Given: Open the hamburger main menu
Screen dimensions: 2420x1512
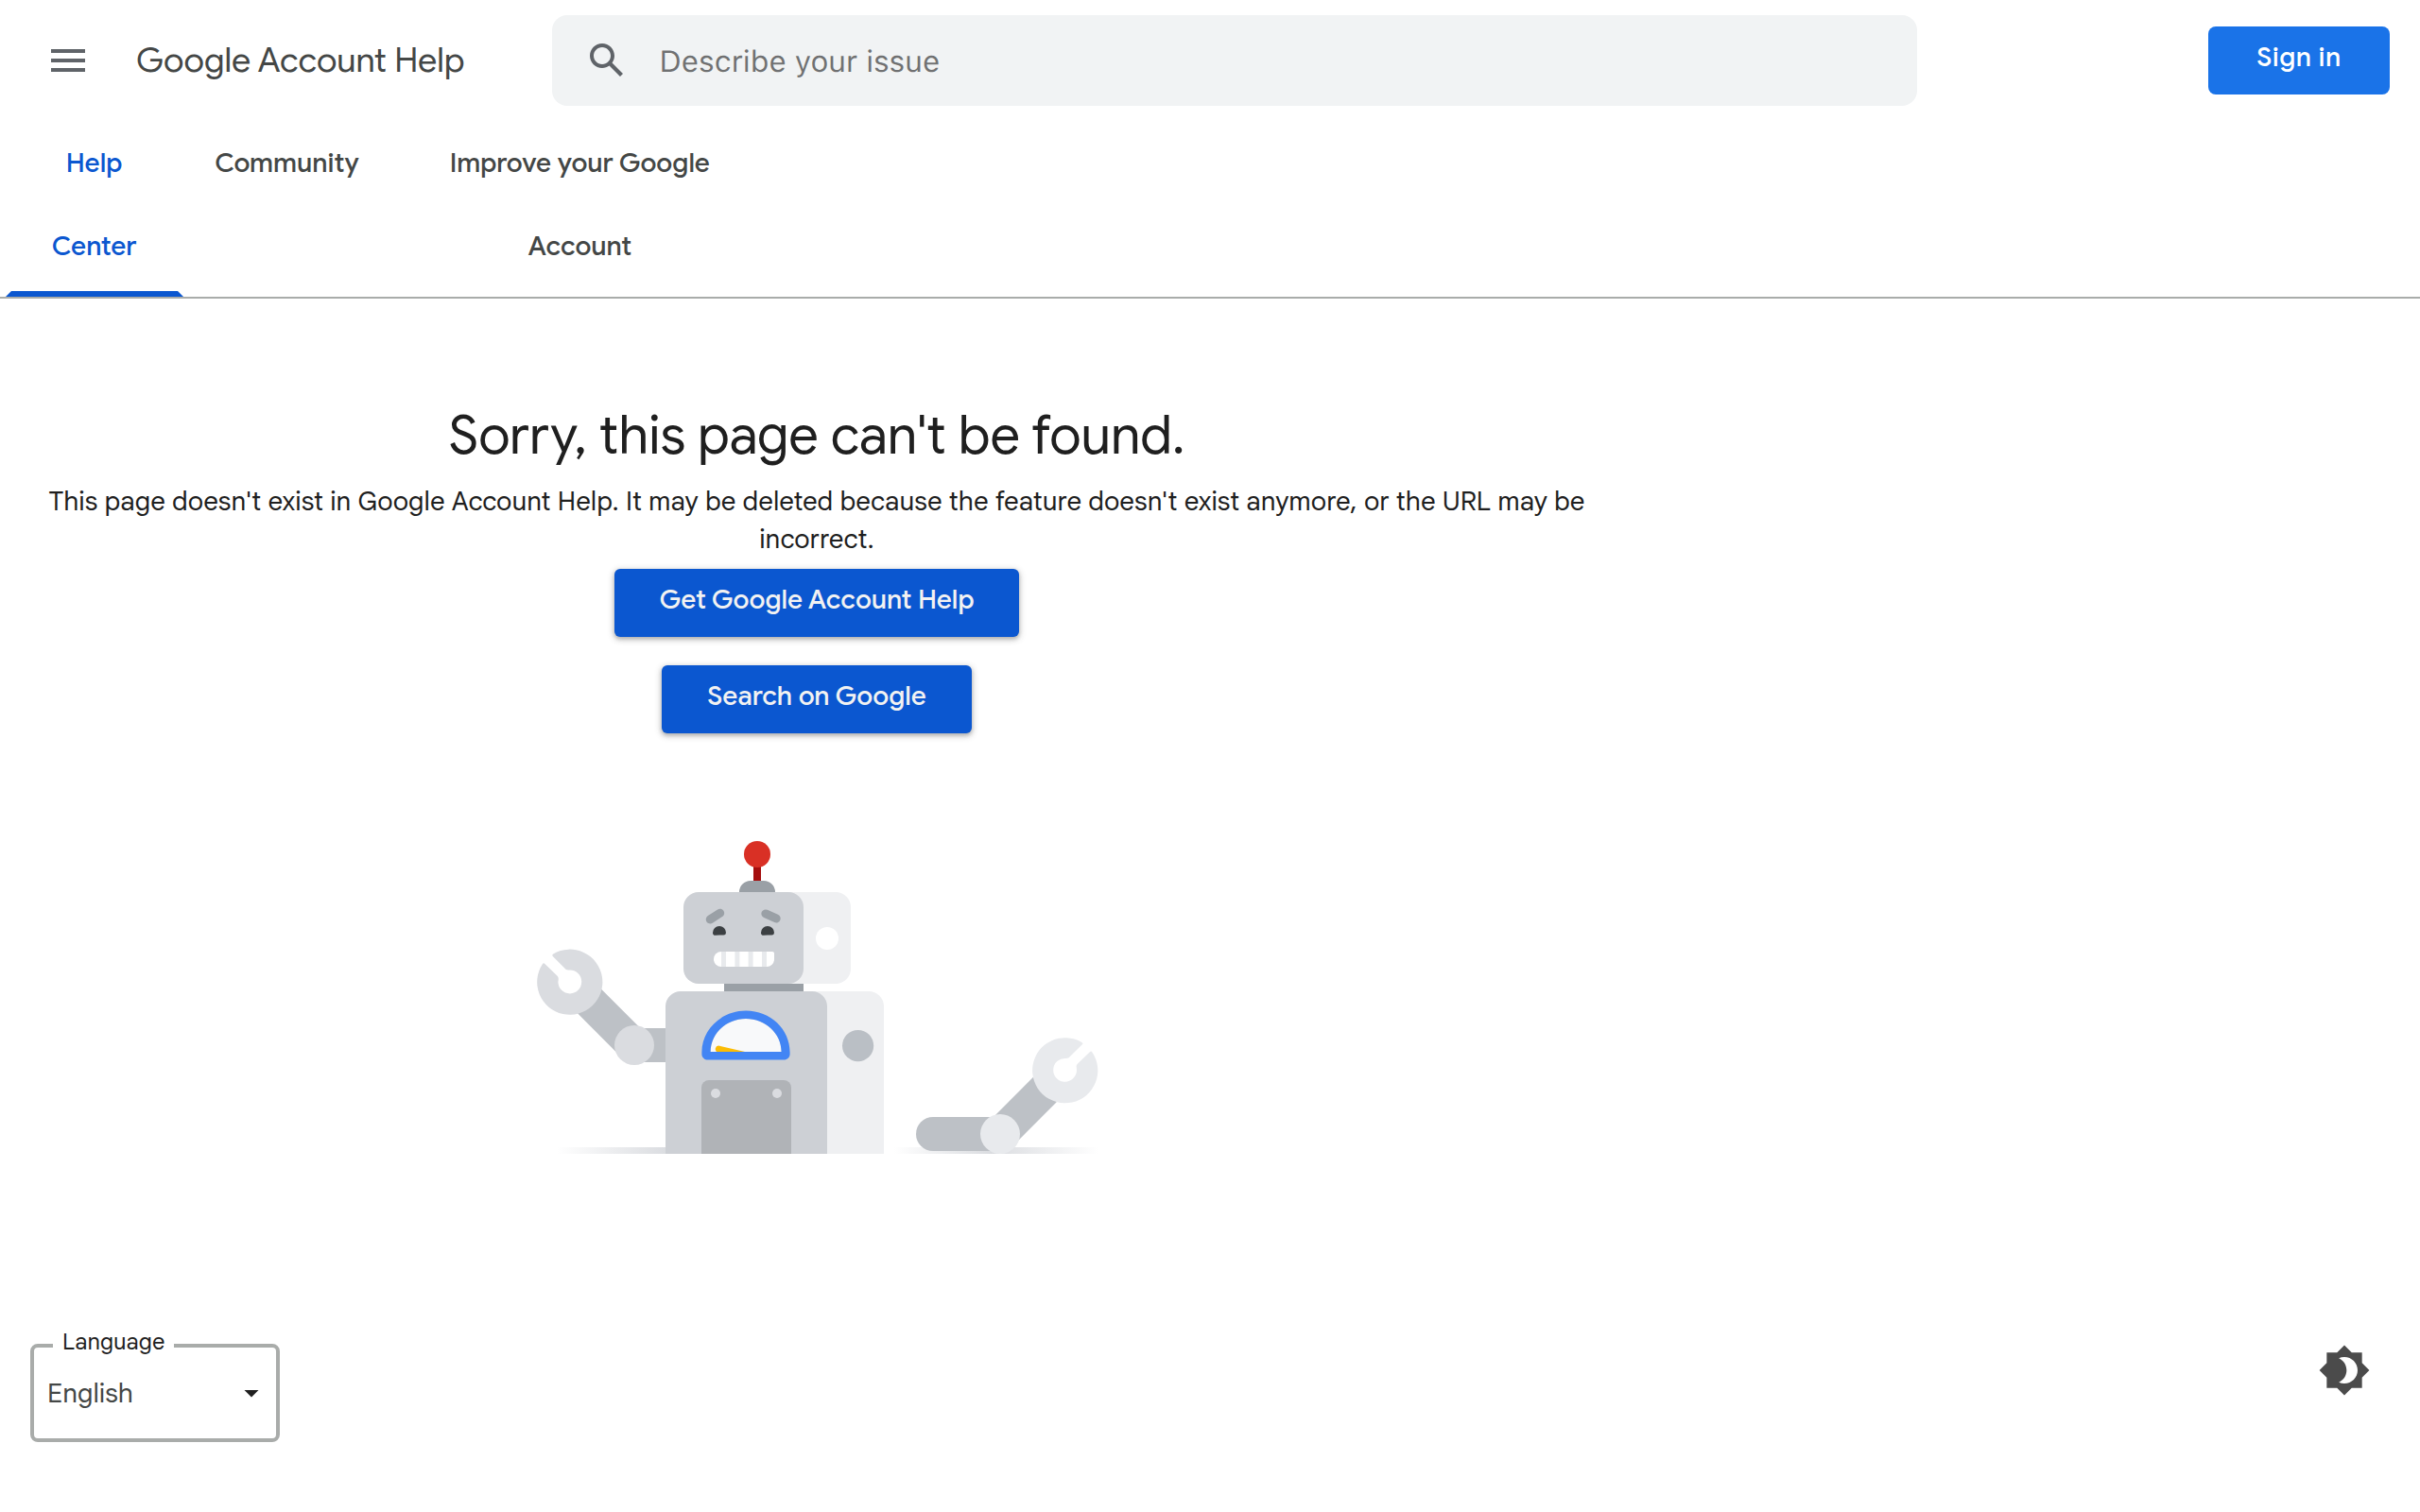Looking at the screenshot, I should [x=68, y=61].
